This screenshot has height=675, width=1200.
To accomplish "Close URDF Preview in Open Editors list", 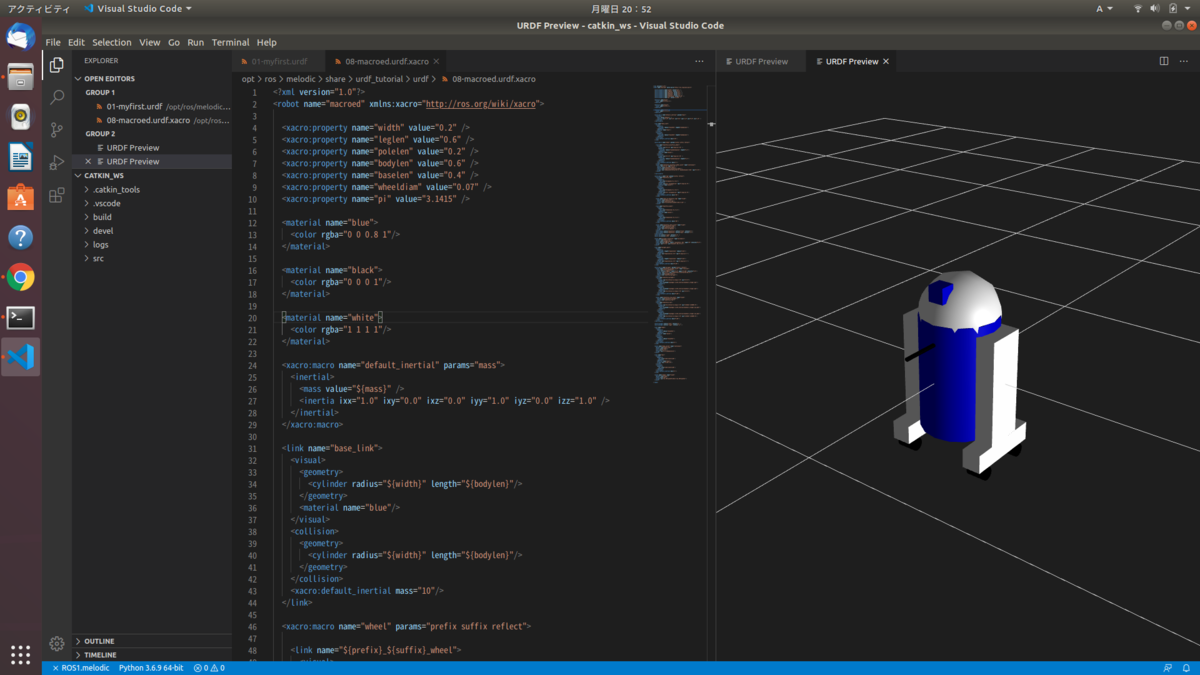I will coord(88,161).
